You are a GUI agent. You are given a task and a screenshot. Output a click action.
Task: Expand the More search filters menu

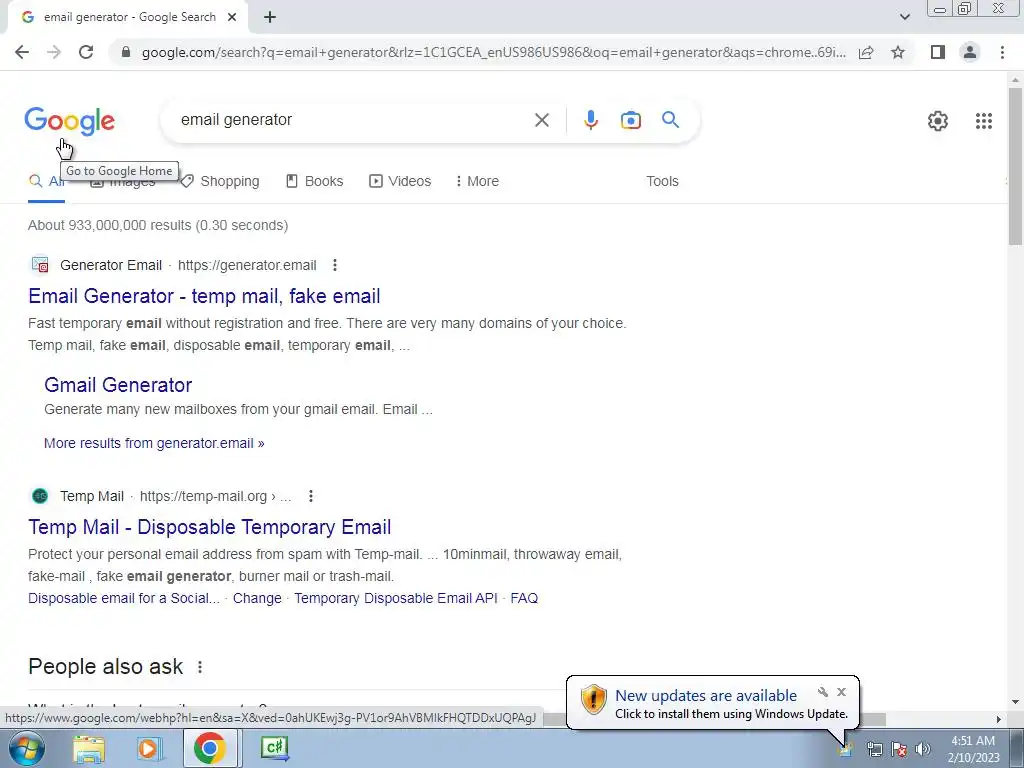[x=477, y=182]
